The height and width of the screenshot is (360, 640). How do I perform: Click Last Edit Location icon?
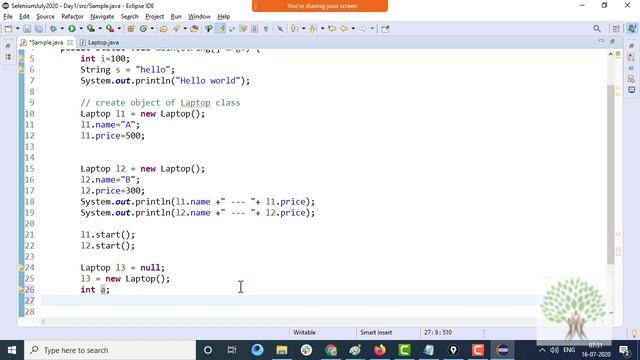[332, 29]
